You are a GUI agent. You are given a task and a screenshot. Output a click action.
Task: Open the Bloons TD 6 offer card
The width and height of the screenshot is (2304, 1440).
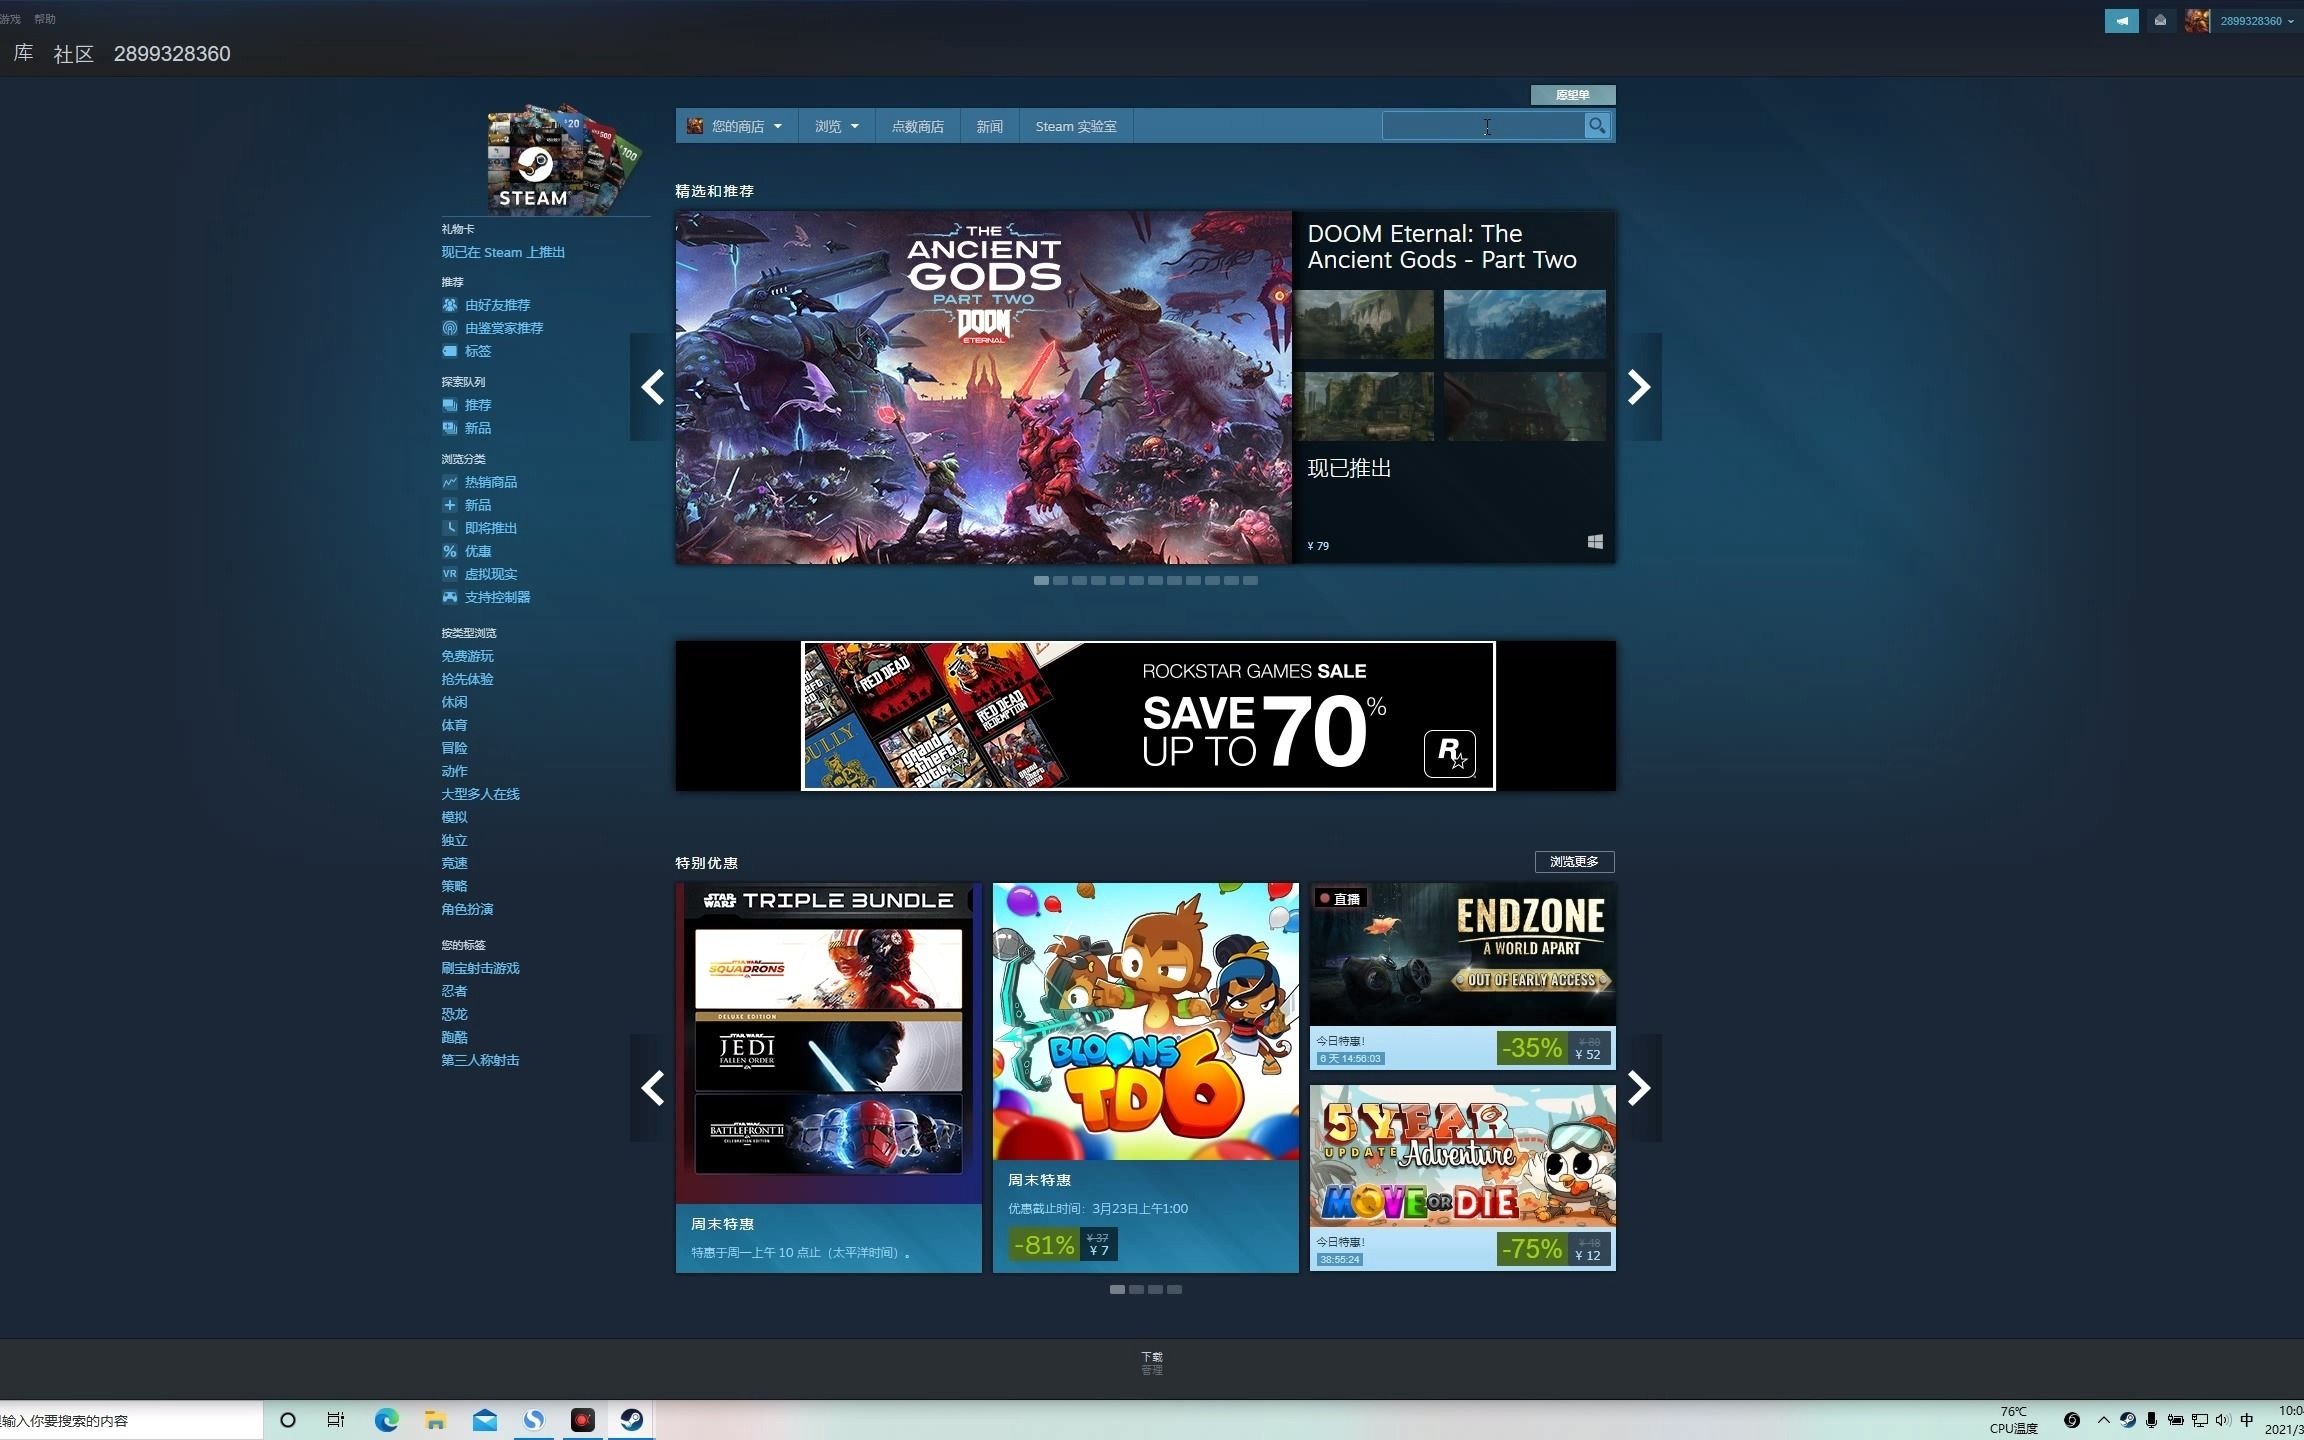click(1145, 1077)
